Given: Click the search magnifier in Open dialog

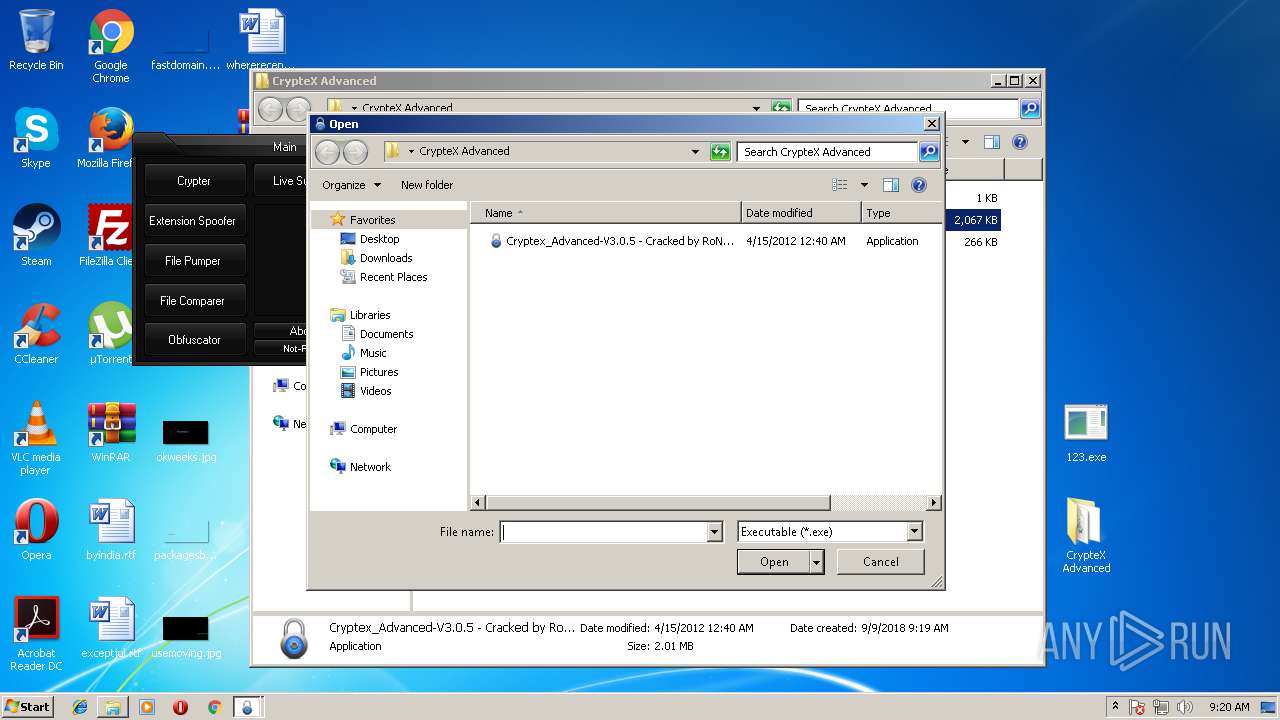Looking at the screenshot, I should [x=929, y=152].
